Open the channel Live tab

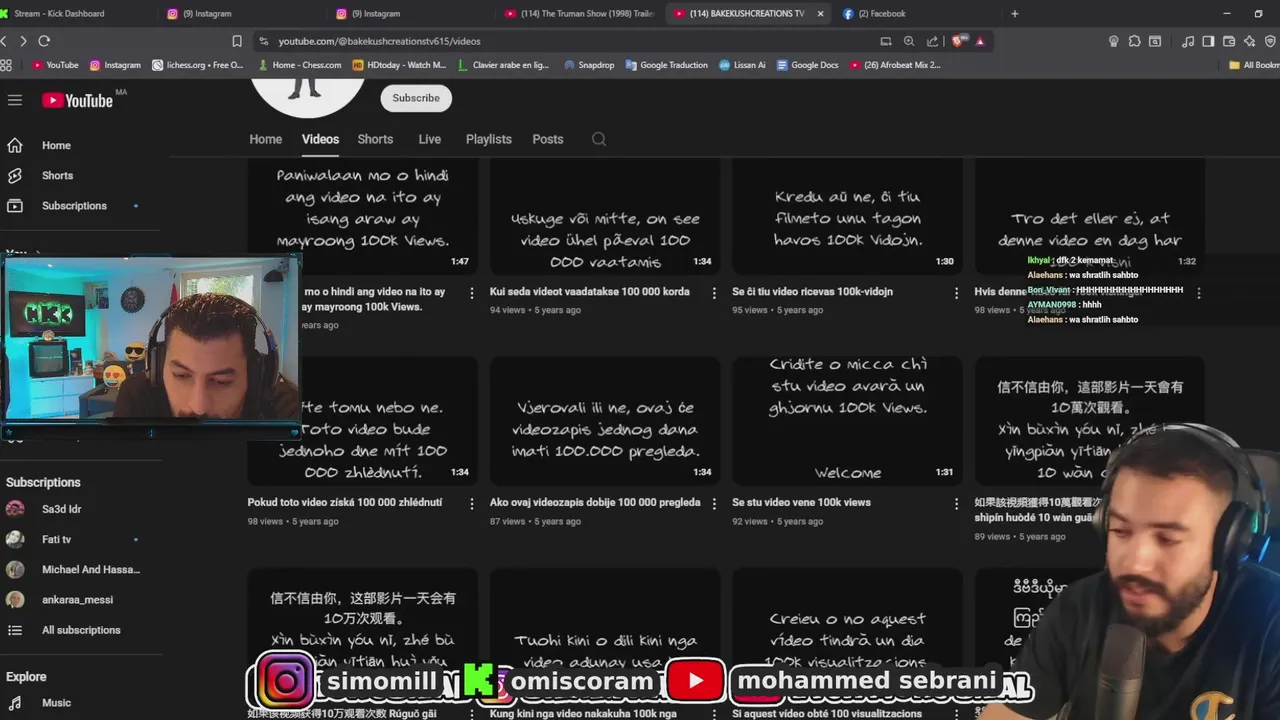[429, 139]
